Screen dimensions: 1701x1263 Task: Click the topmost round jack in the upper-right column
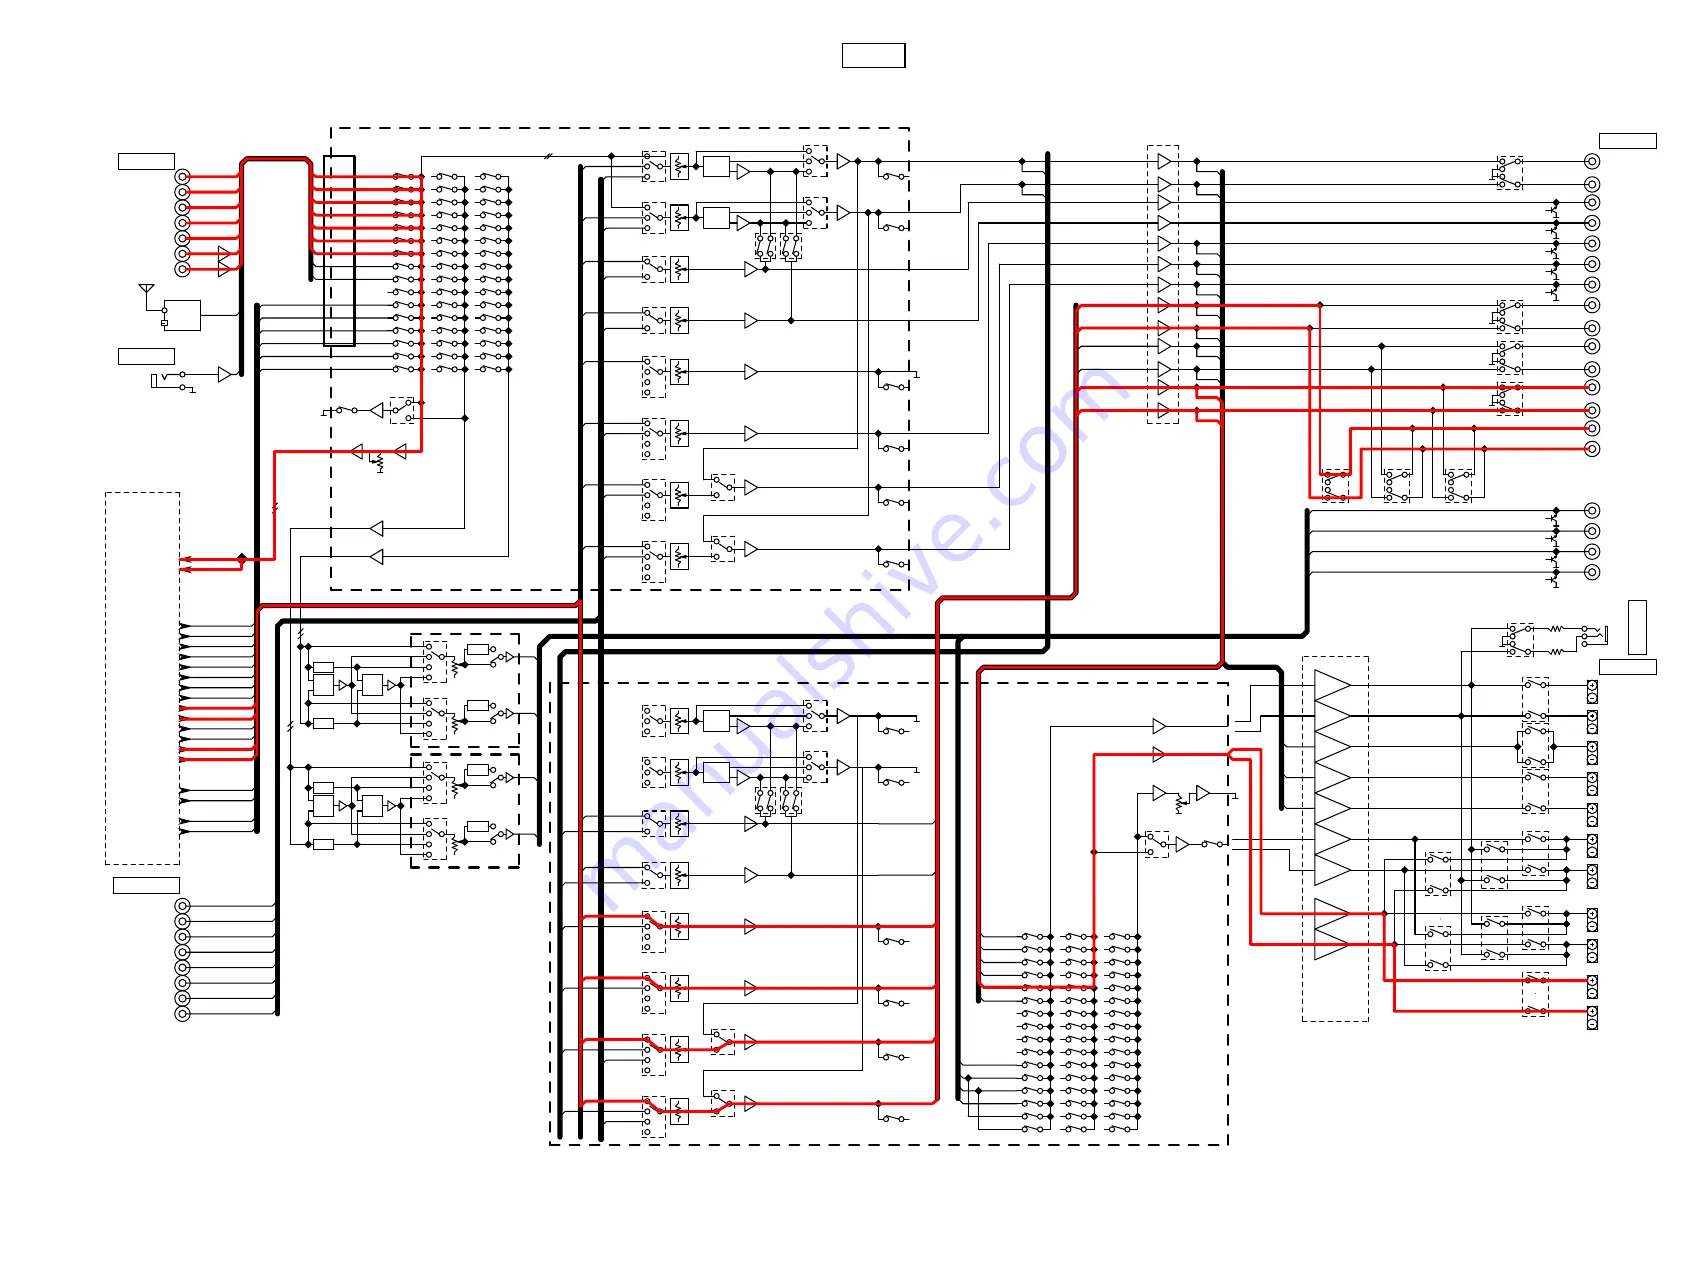click(1592, 161)
